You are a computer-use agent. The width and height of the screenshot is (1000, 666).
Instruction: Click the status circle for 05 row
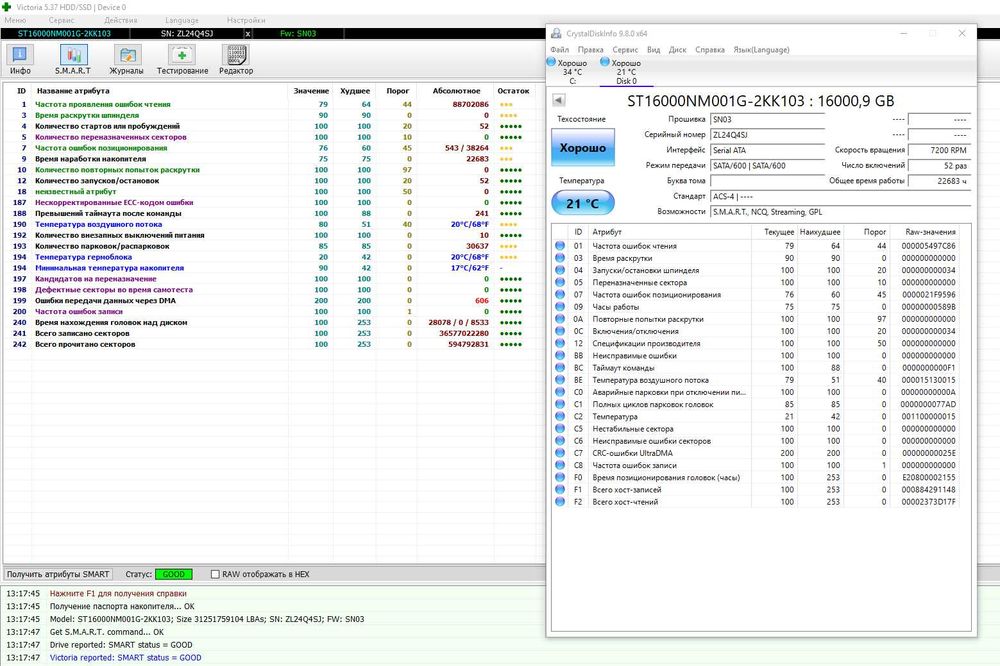(560, 282)
